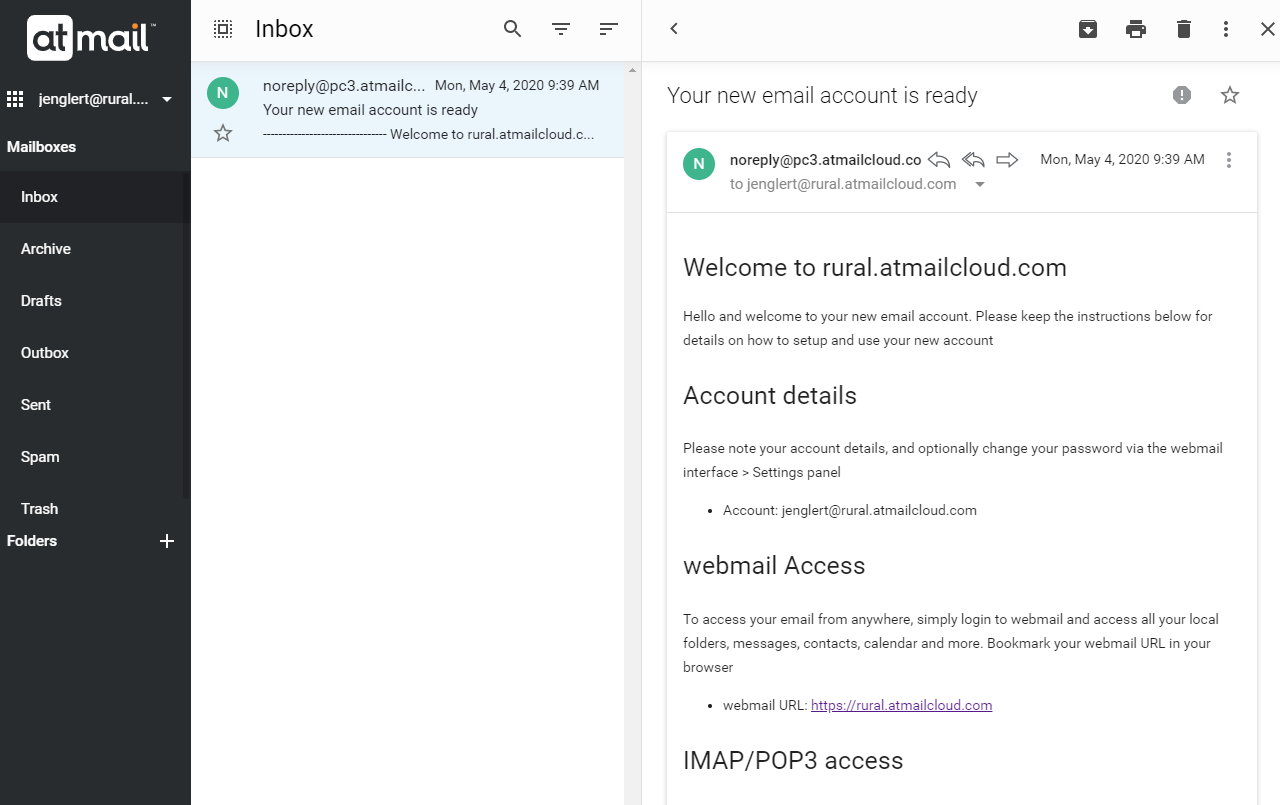Open the Drafts mailbox
1280x805 pixels.
click(95, 301)
